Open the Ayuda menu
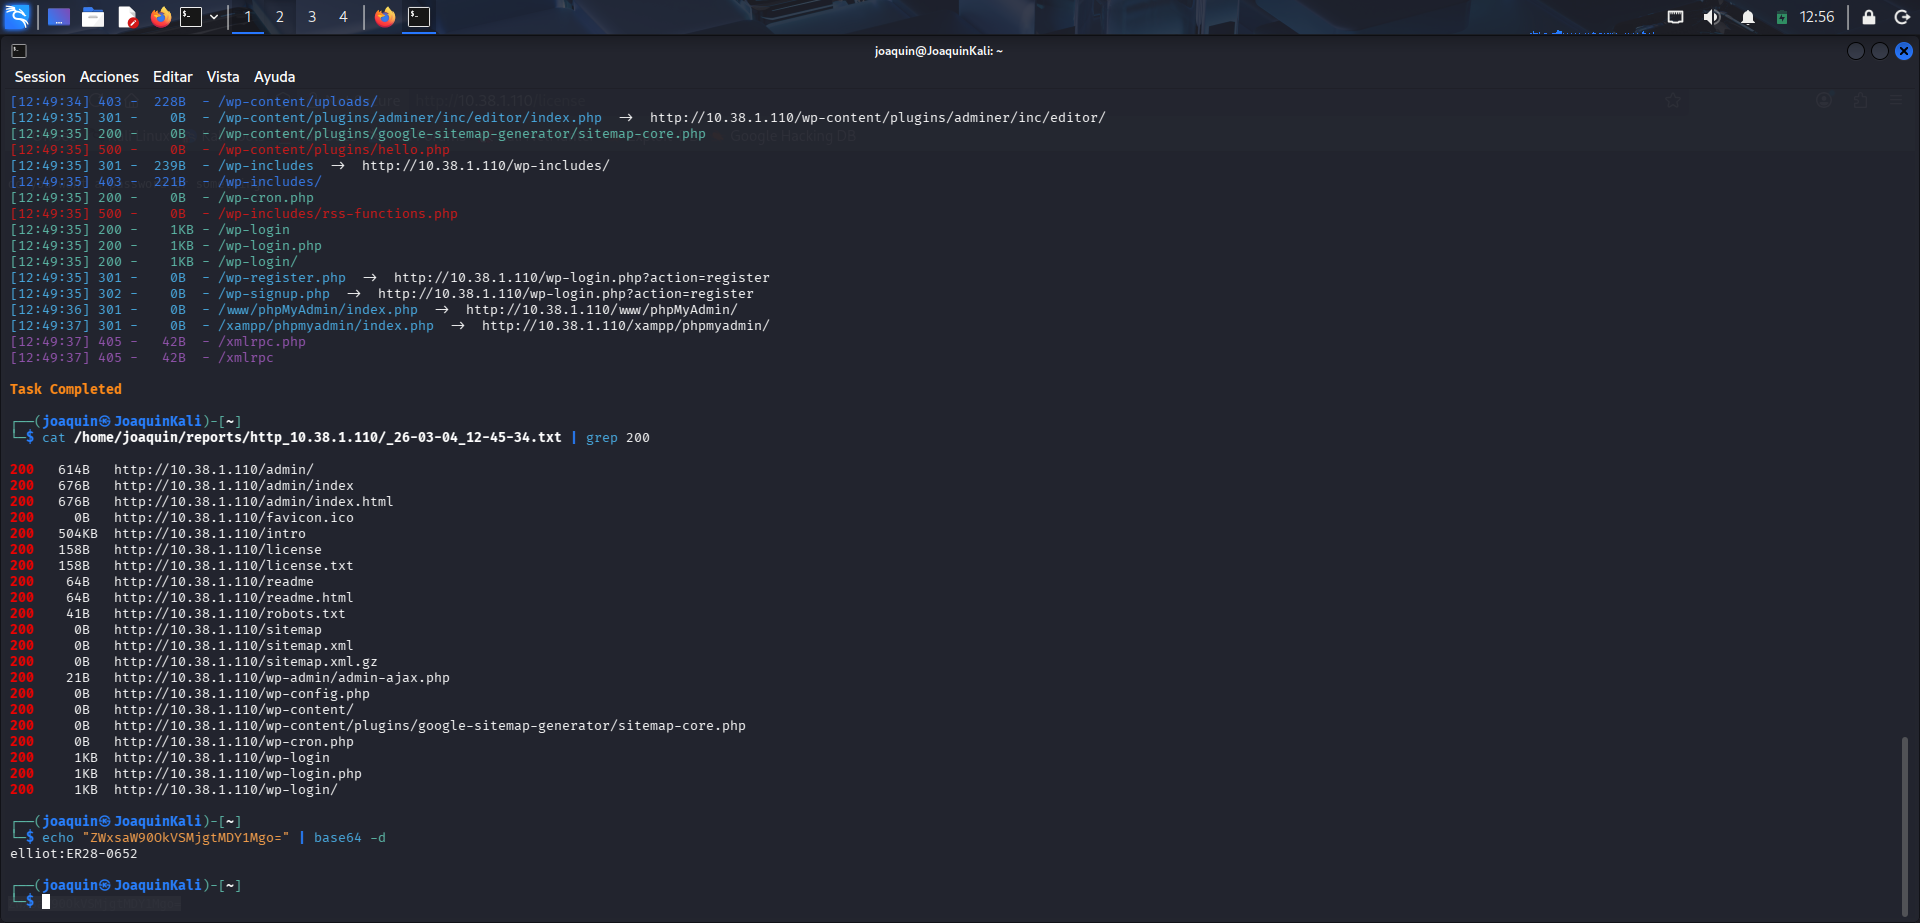1920x923 pixels. (274, 76)
